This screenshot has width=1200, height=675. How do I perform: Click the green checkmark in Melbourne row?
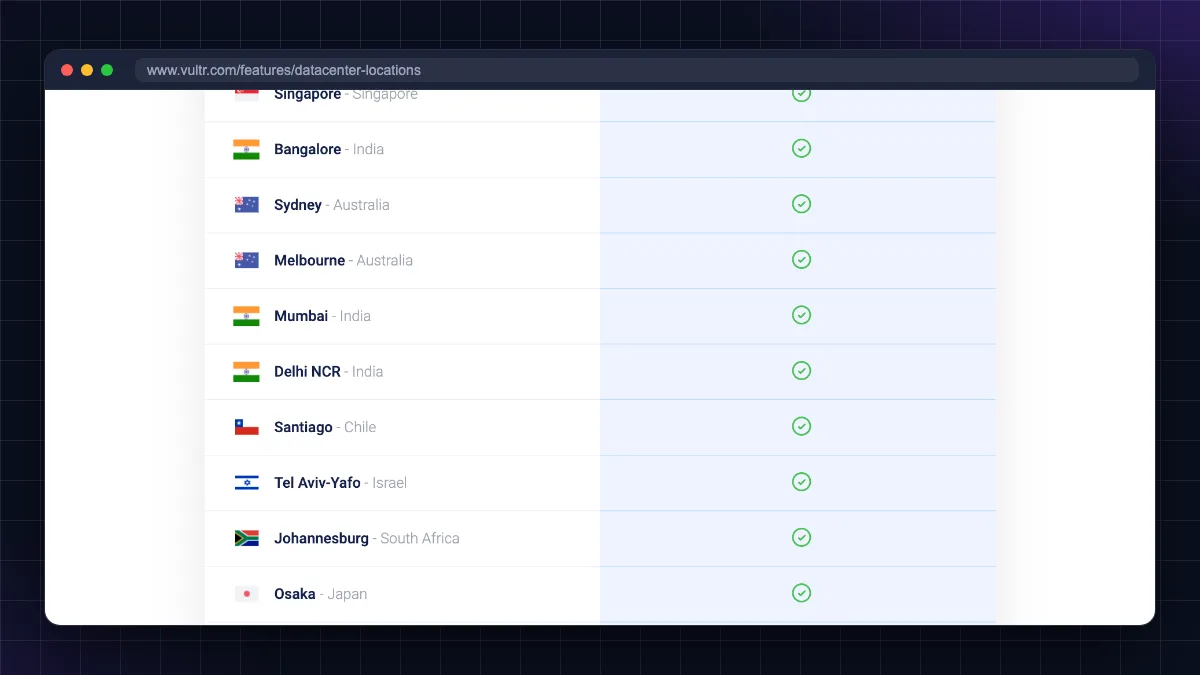[x=801, y=259]
